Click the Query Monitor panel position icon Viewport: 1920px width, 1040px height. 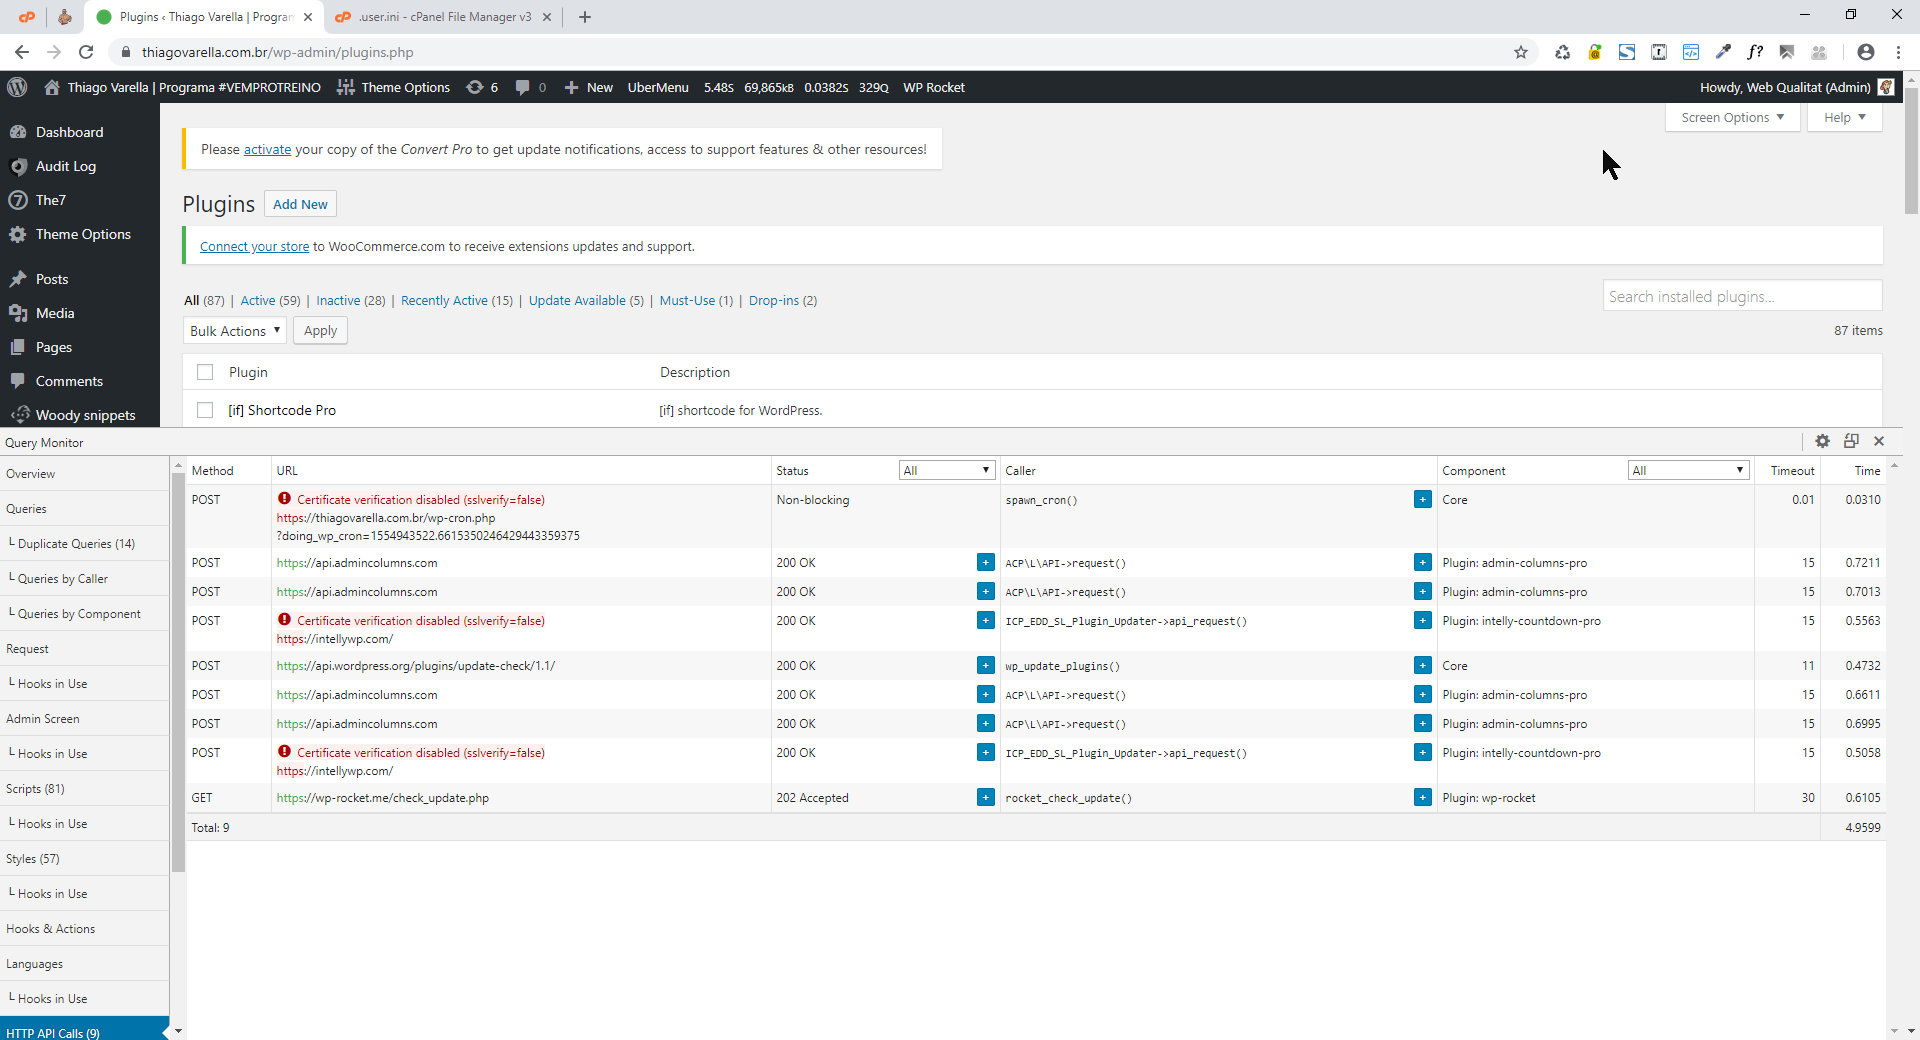pyautogui.click(x=1851, y=441)
